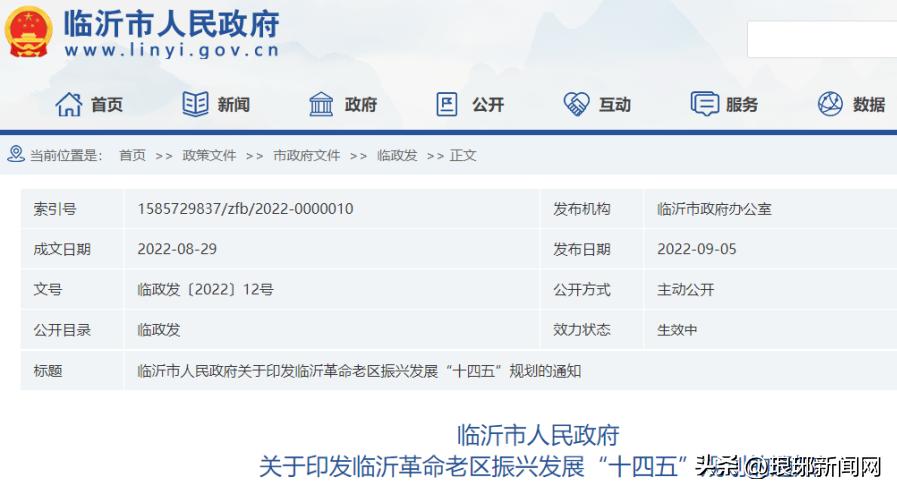
Task: Click the 临沂市人民政府 site title
Action: (x=171, y=23)
